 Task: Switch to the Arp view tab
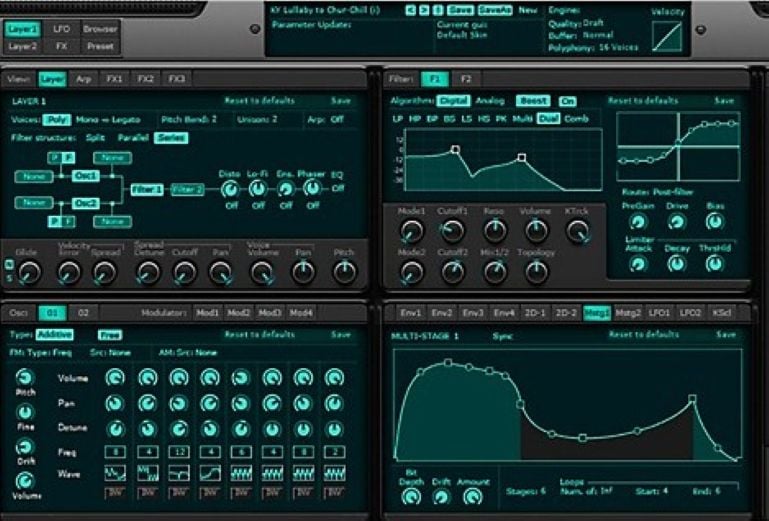point(83,79)
